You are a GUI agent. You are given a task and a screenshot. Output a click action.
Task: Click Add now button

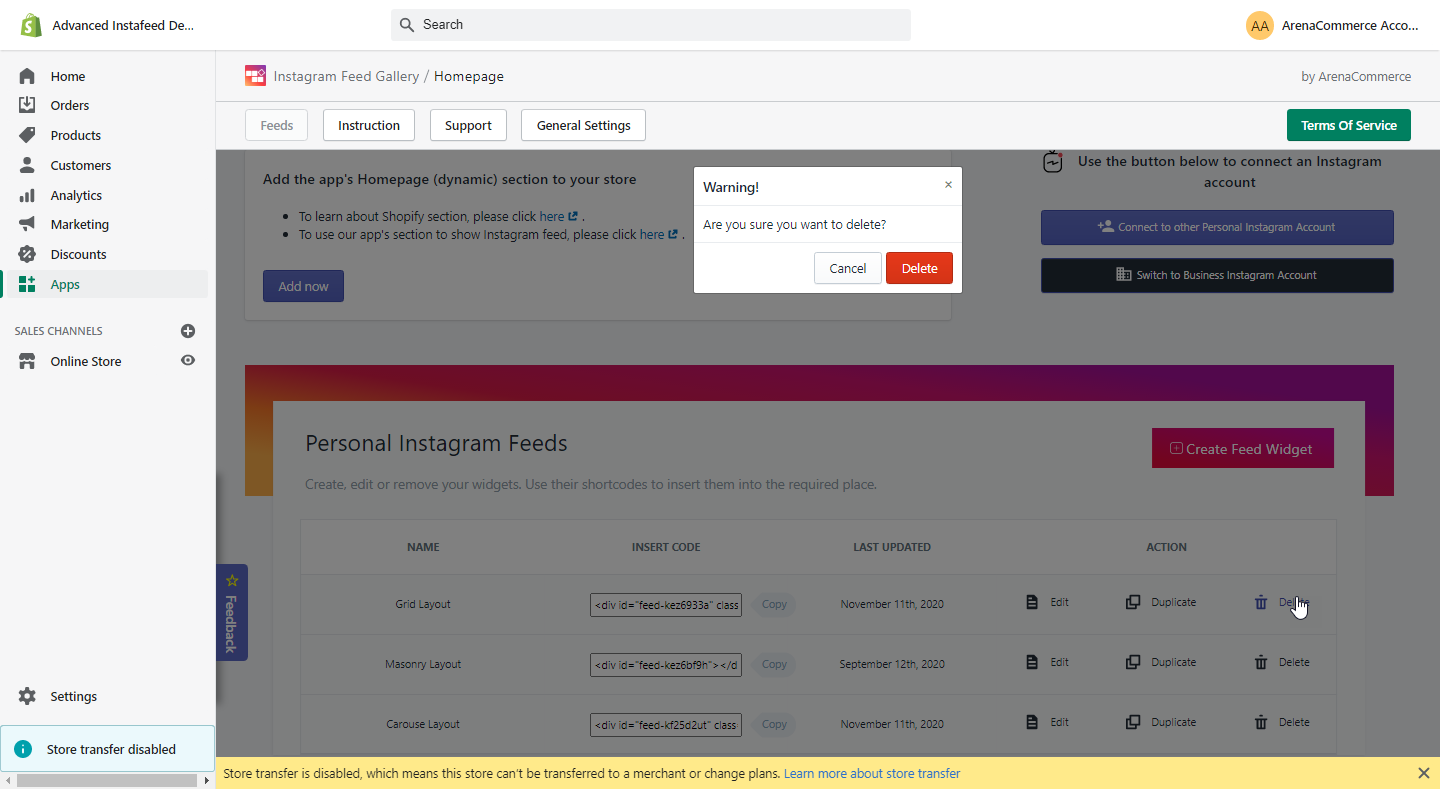tap(303, 286)
